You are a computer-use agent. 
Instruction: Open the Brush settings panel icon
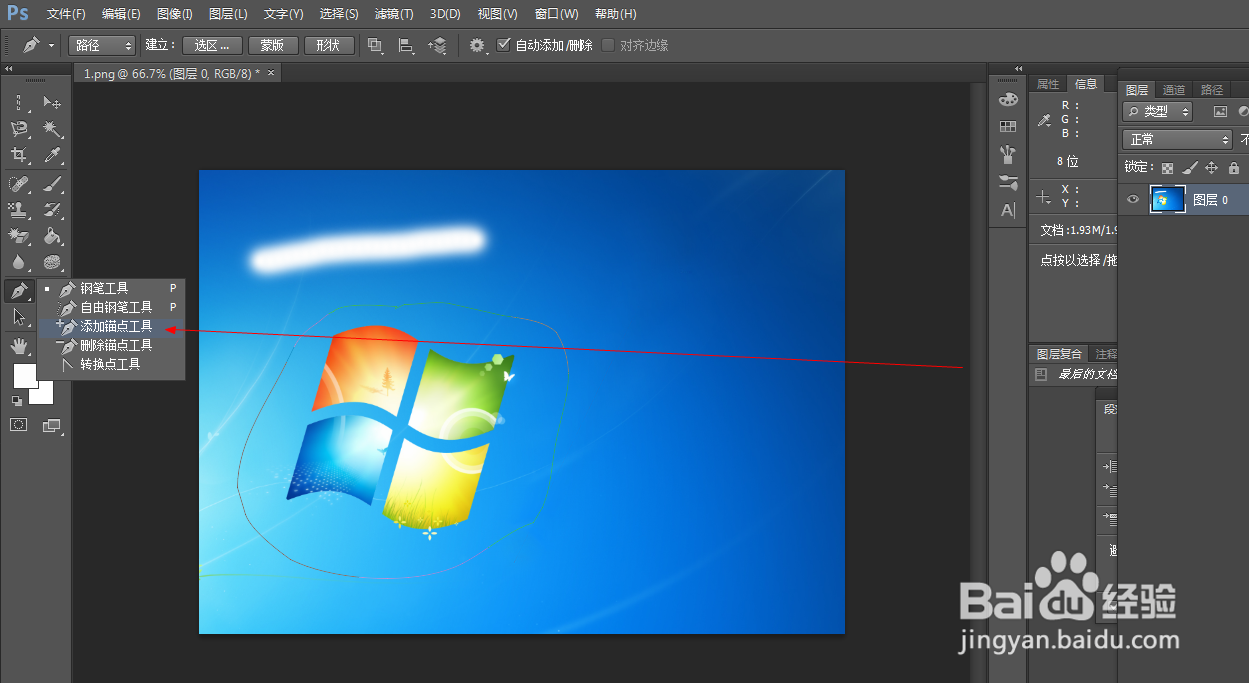(1008, 183)
